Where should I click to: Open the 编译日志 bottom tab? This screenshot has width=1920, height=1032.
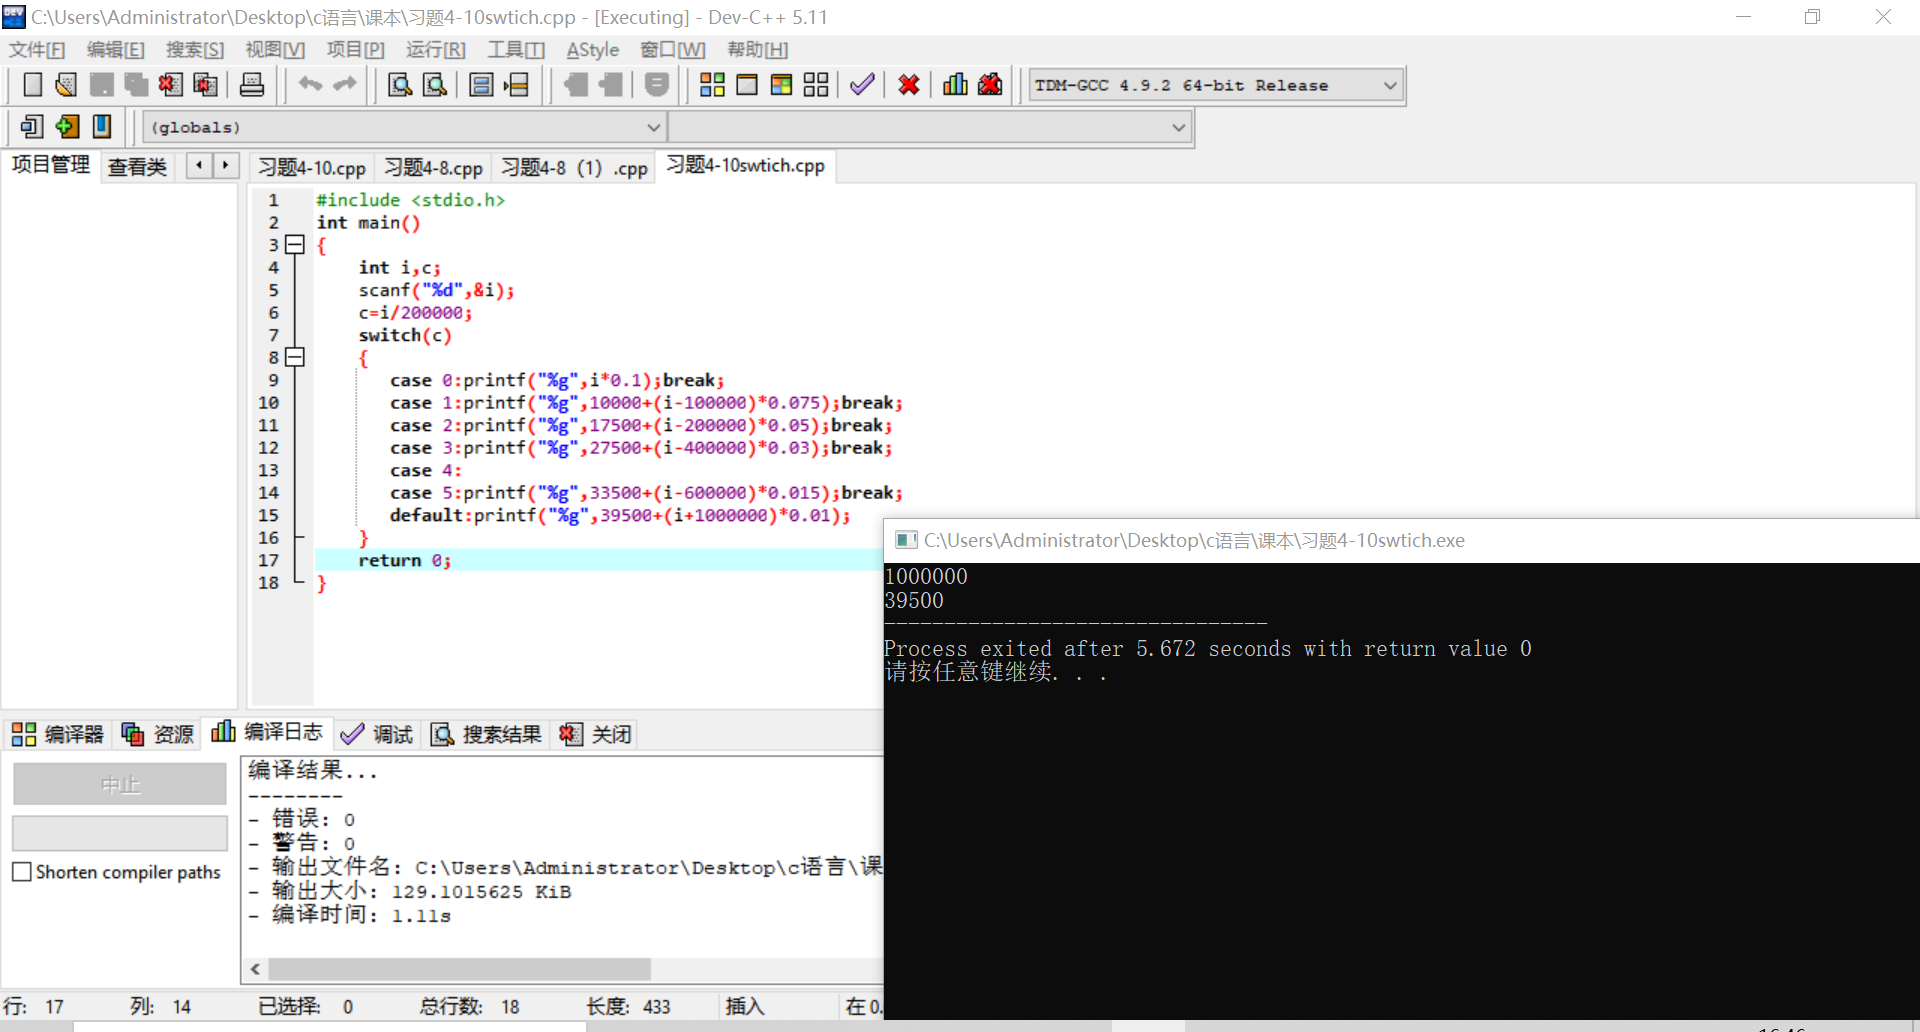[267, 733]
